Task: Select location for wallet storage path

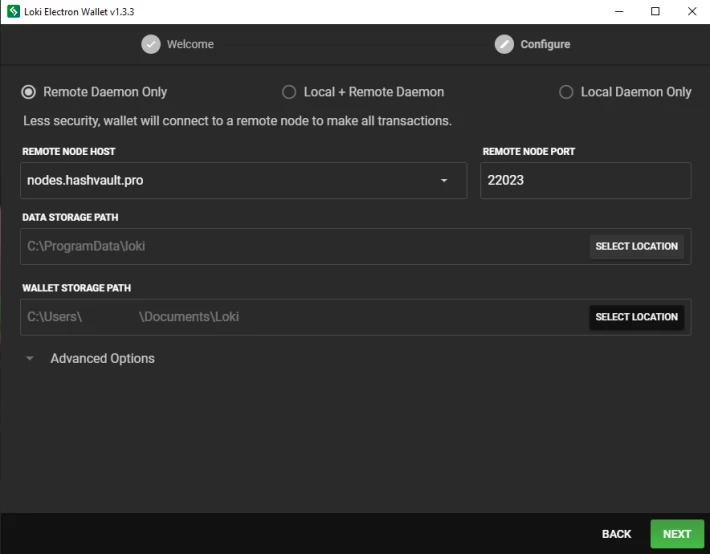Action: click(x=636, y=317)
